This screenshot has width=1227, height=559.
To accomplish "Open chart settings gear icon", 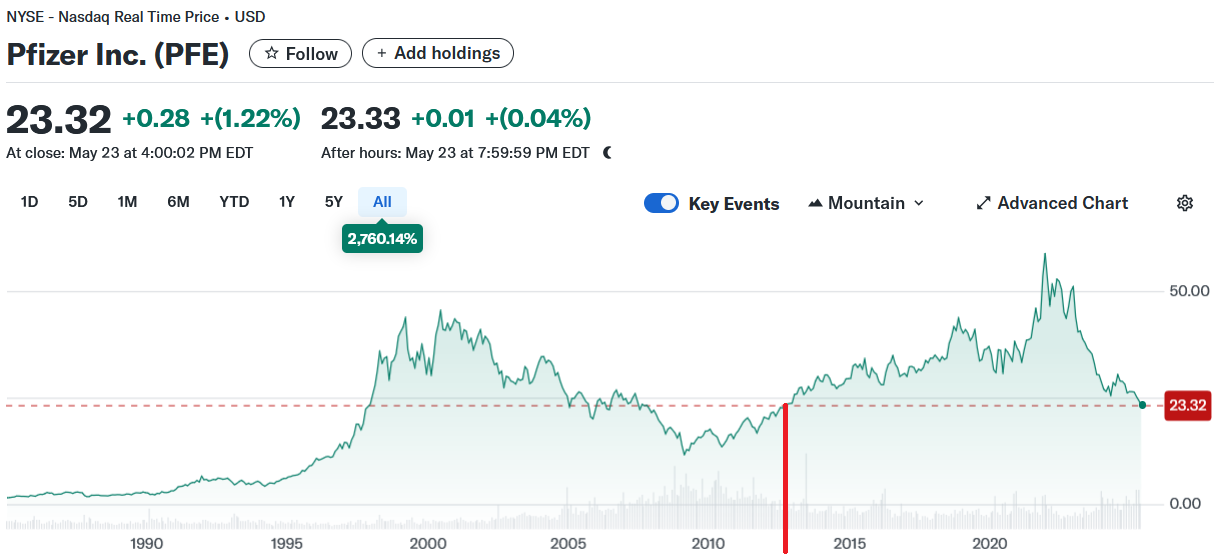I will (x=1185, y=203).
